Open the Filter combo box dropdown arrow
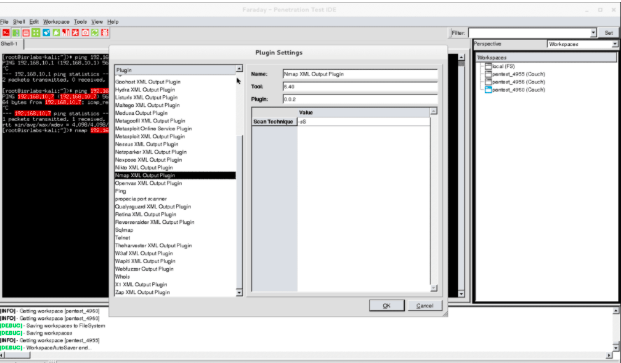621x363 pixels. (593, 33)
